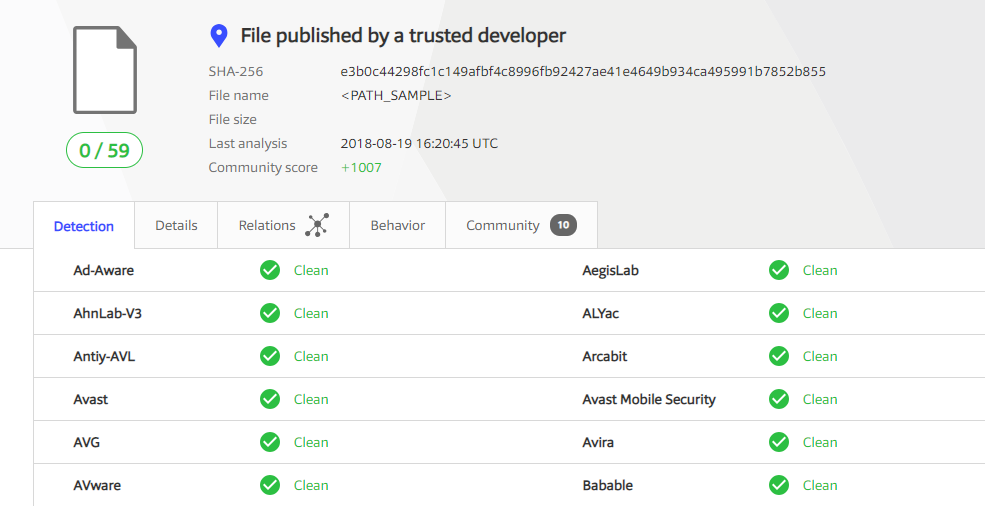985x506 pixels.
Task: Click the Clean result for AegisLab
Action: pyautogui.click(x=820, y=270)
